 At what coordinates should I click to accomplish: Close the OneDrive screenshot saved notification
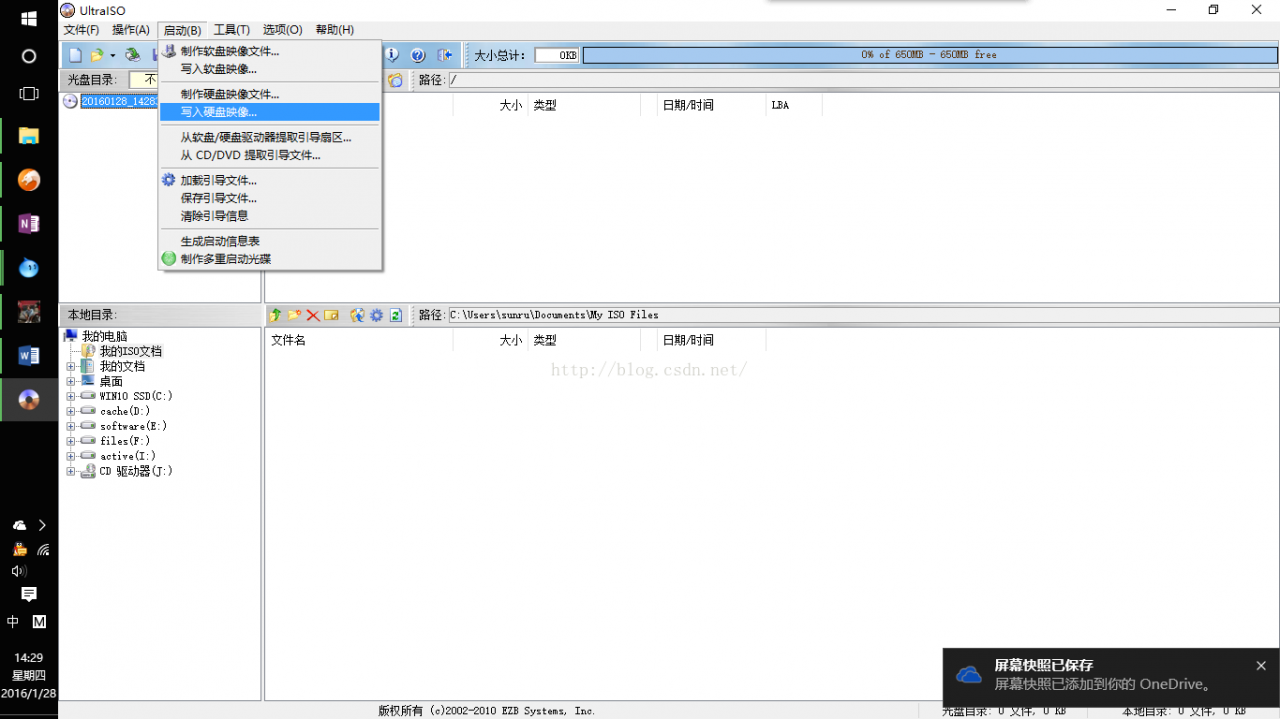1260,666
